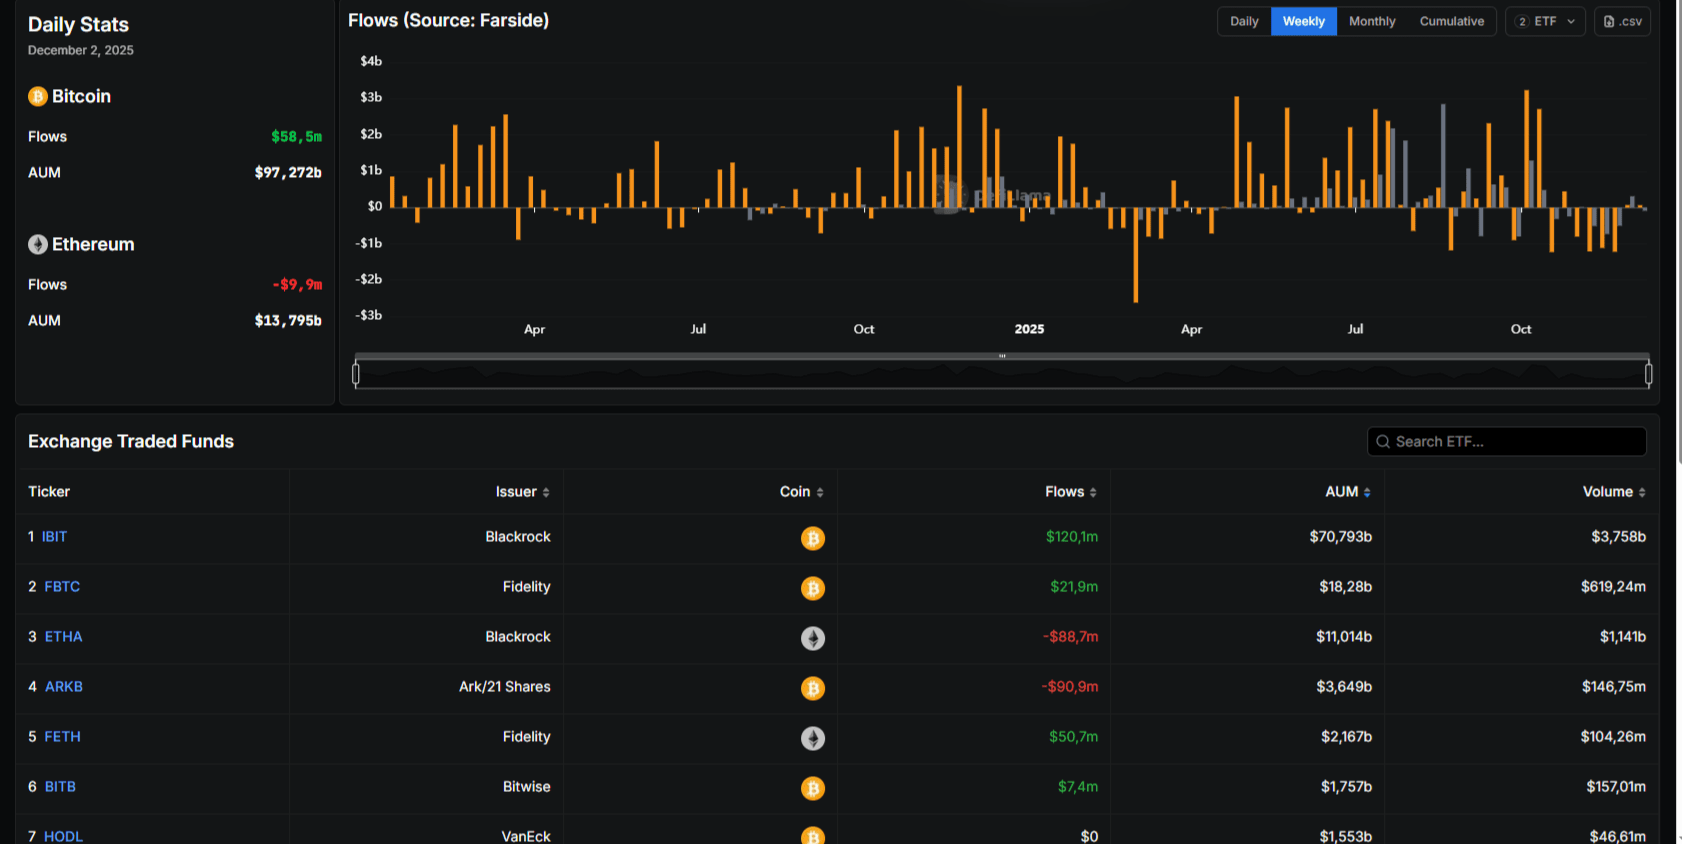Sort funds by Volume column header
The width and height of the screenshot is (1682, 844).
[1613, 492]
